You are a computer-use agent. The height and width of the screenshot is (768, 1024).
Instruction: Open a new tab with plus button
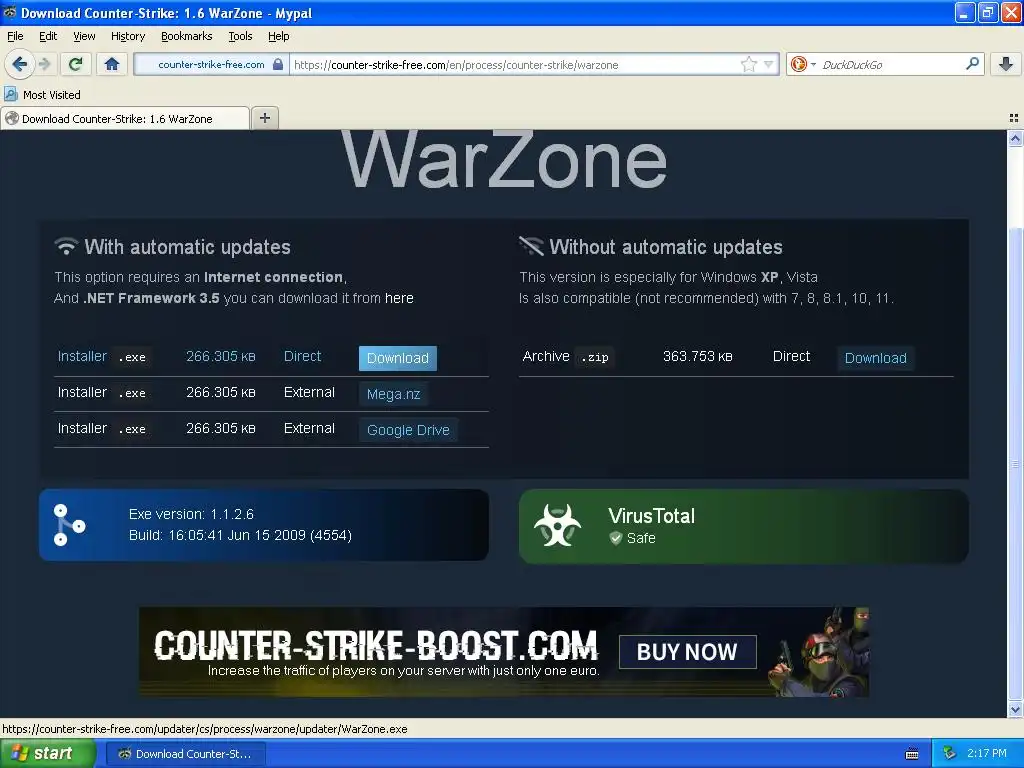click(264, 118)
